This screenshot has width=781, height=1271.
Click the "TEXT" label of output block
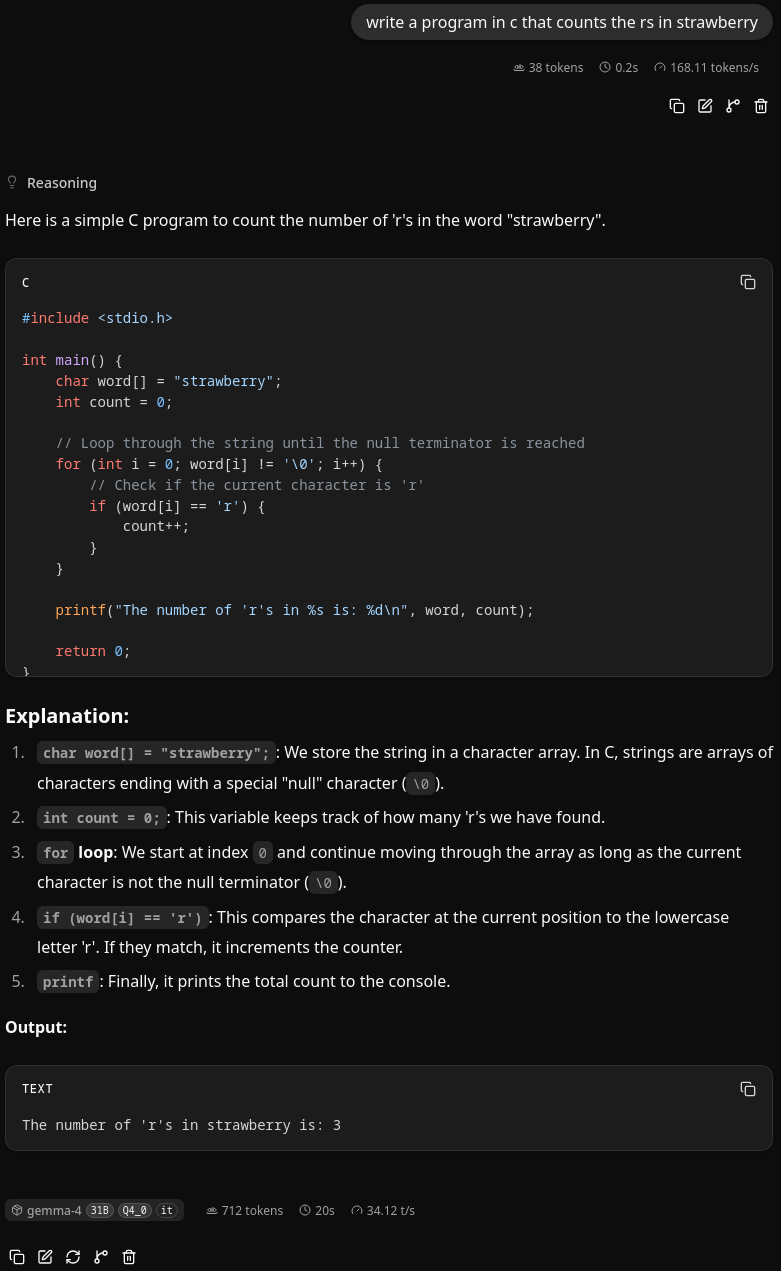pos(38,1088)
